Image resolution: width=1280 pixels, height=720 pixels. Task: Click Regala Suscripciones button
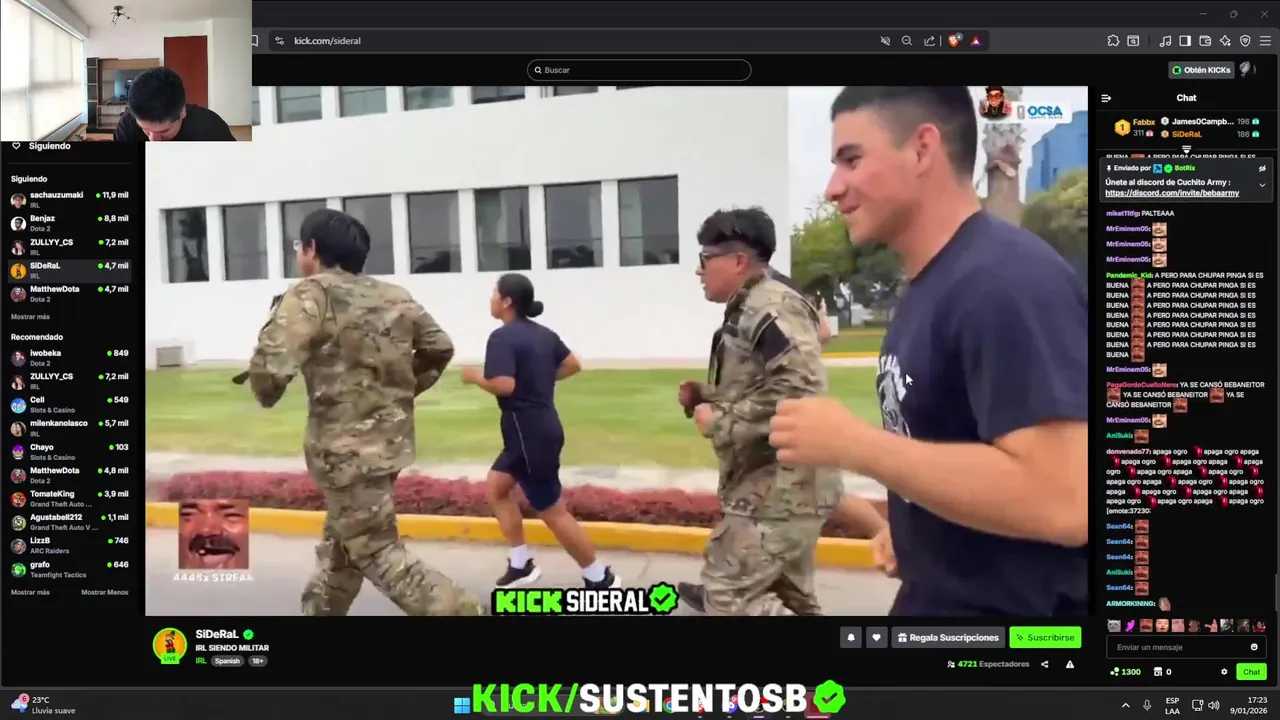tap(948, 637)
